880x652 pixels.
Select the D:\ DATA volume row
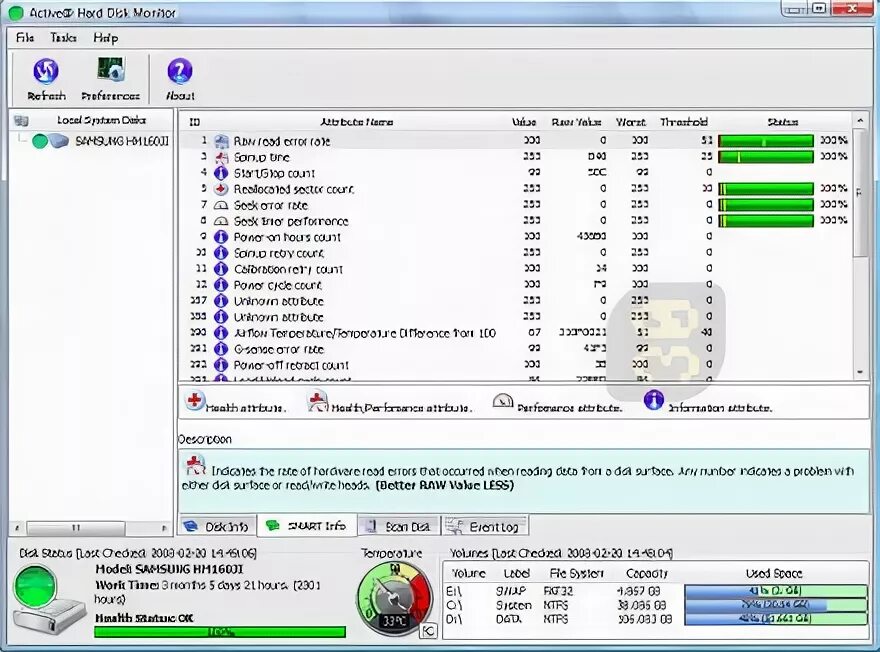click(656, 619)
